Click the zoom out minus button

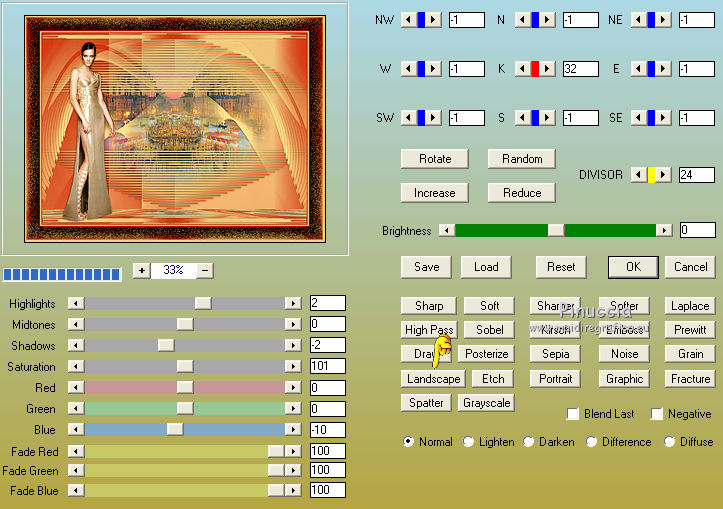(x=205, y=270)
